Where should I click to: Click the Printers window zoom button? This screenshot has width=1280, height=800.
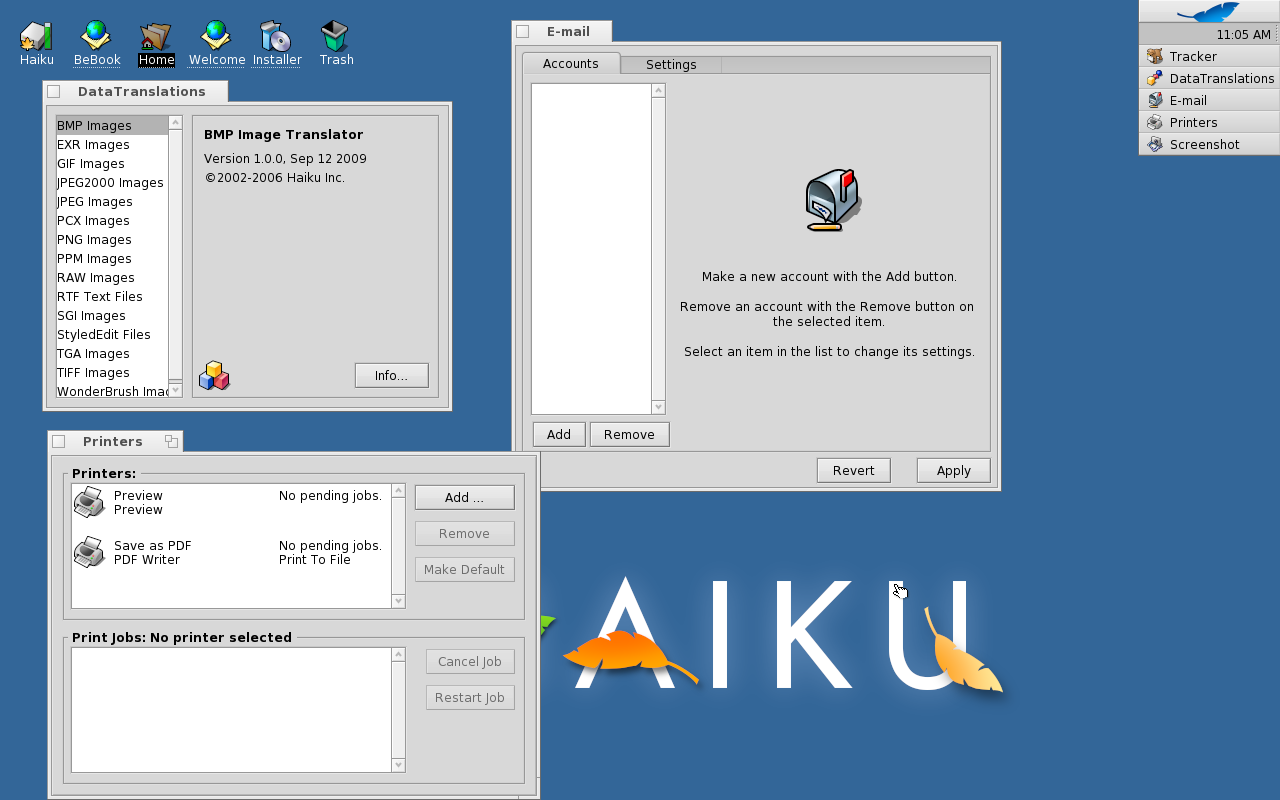[x=171, y=441]
